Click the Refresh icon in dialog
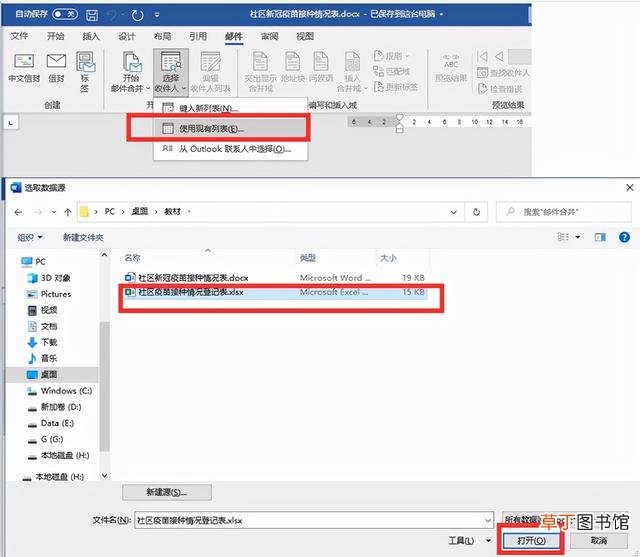 [476, 212]
